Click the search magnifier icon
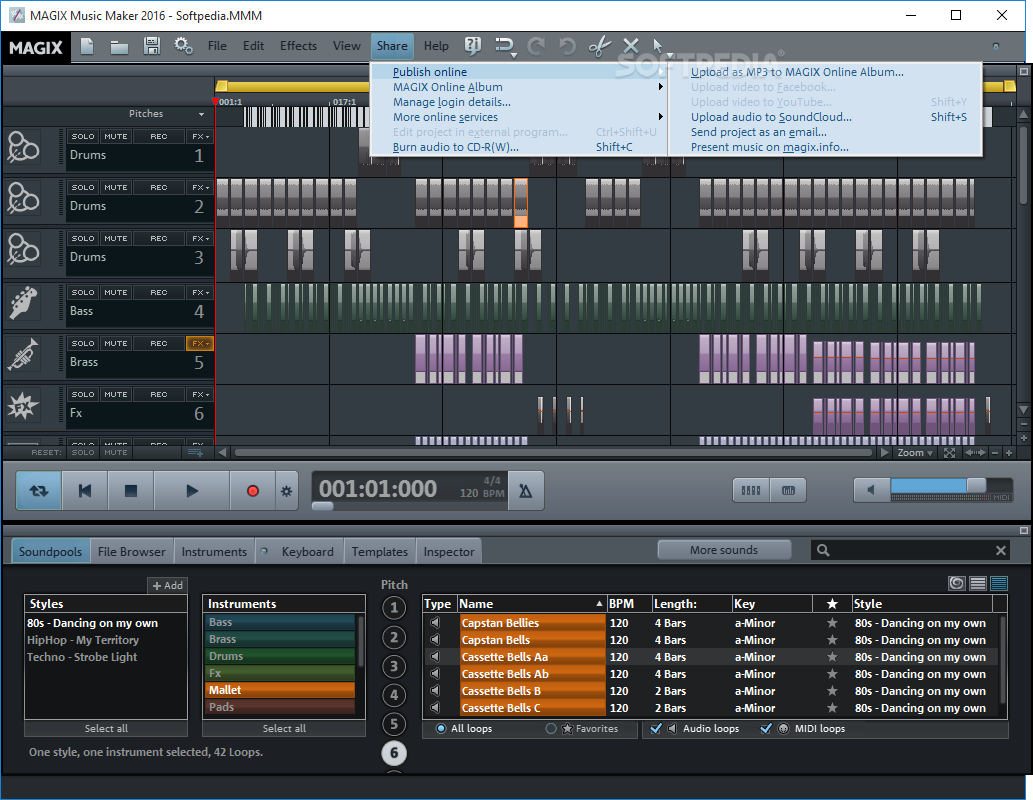 pos(823,550)
